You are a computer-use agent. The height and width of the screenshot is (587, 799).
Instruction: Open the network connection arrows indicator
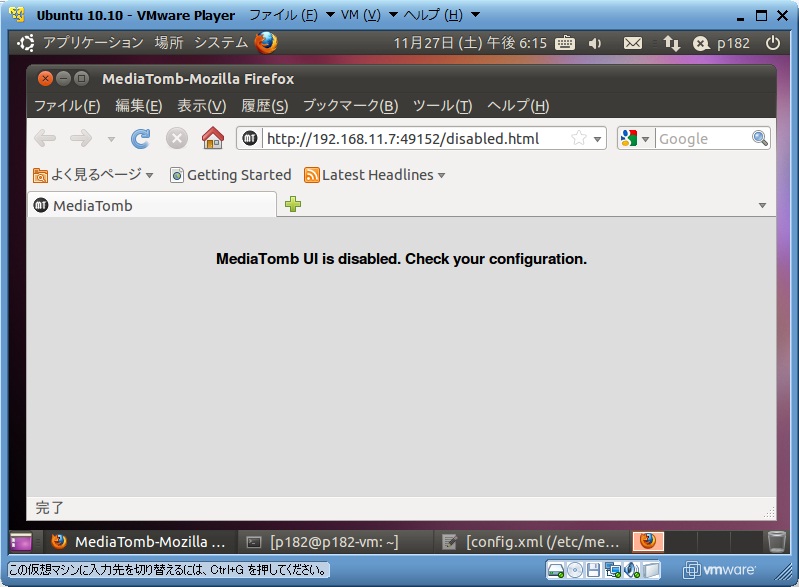(x=672, y=43)
